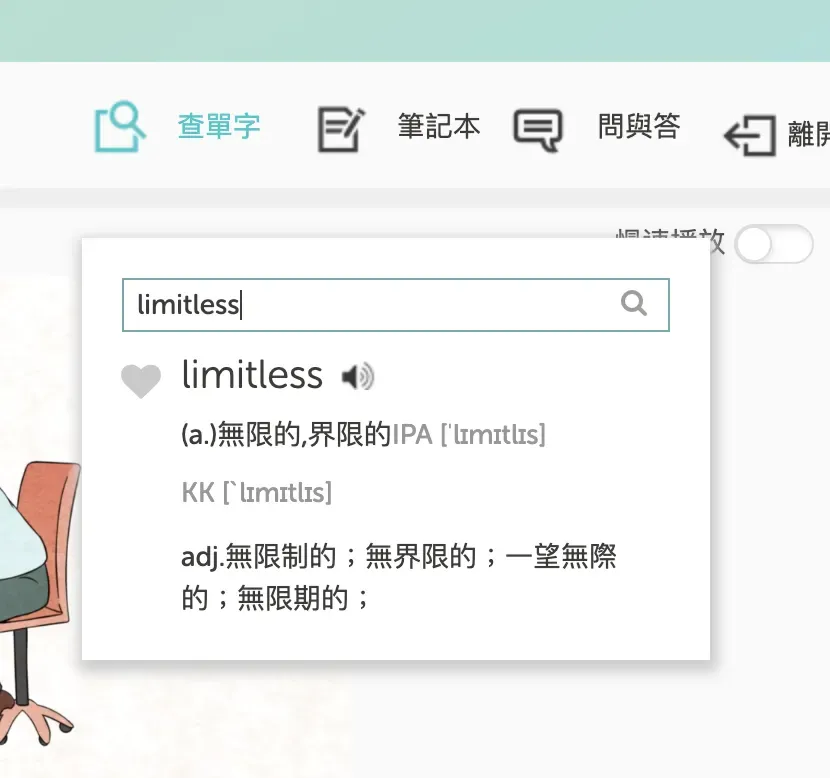Click the (a.)無限的,界限的 definition text
Viewport: 830px width, 778px height.
coord(286,435)
